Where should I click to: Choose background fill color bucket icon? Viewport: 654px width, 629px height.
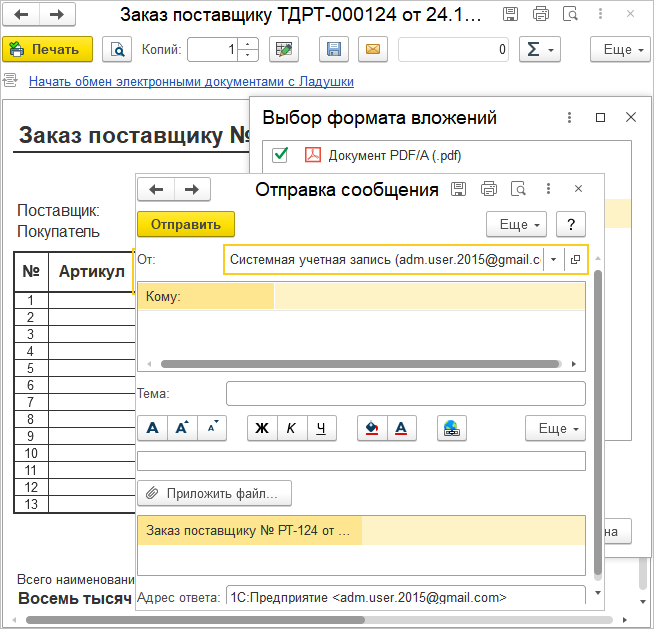tap(372, 428)
